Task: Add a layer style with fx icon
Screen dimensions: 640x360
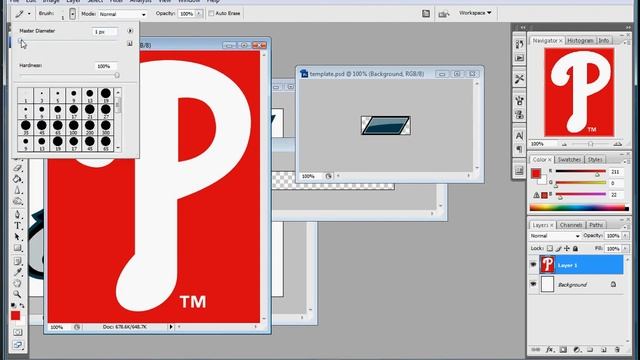Action: click(550, 350)
